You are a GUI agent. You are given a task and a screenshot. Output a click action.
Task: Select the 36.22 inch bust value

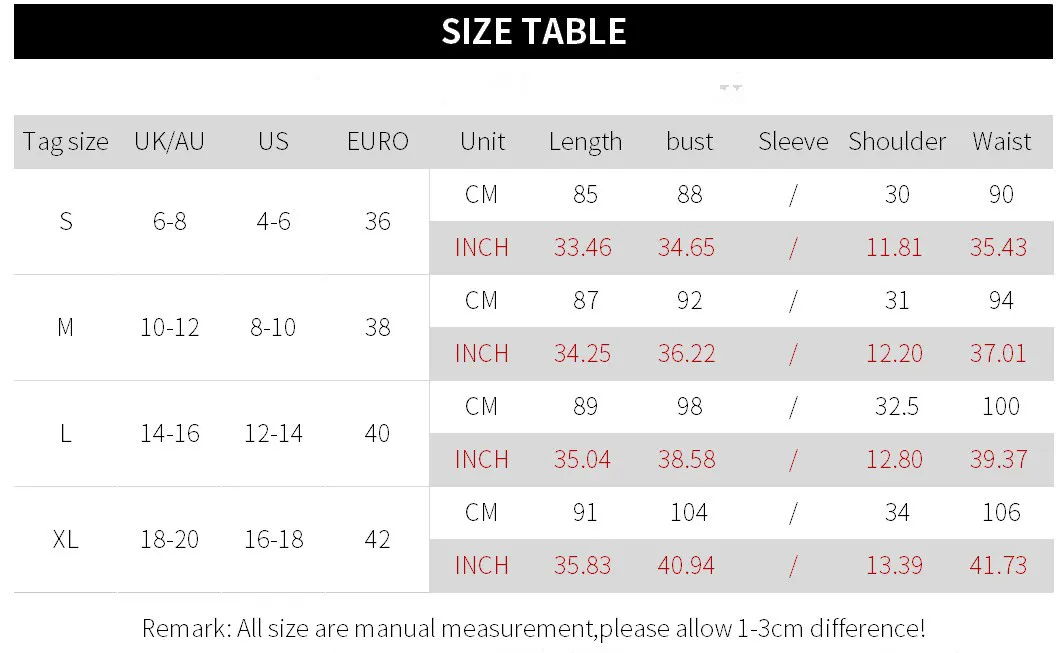(x=687, y=354)
